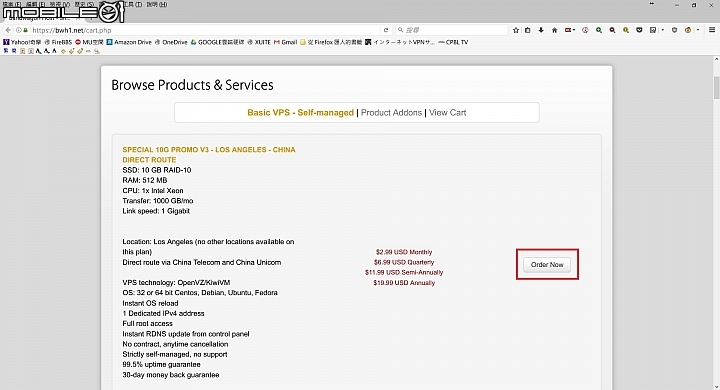Open GOOGLE雲端硬碟 bookmark

pyautogui.click(x=218, y=42)
